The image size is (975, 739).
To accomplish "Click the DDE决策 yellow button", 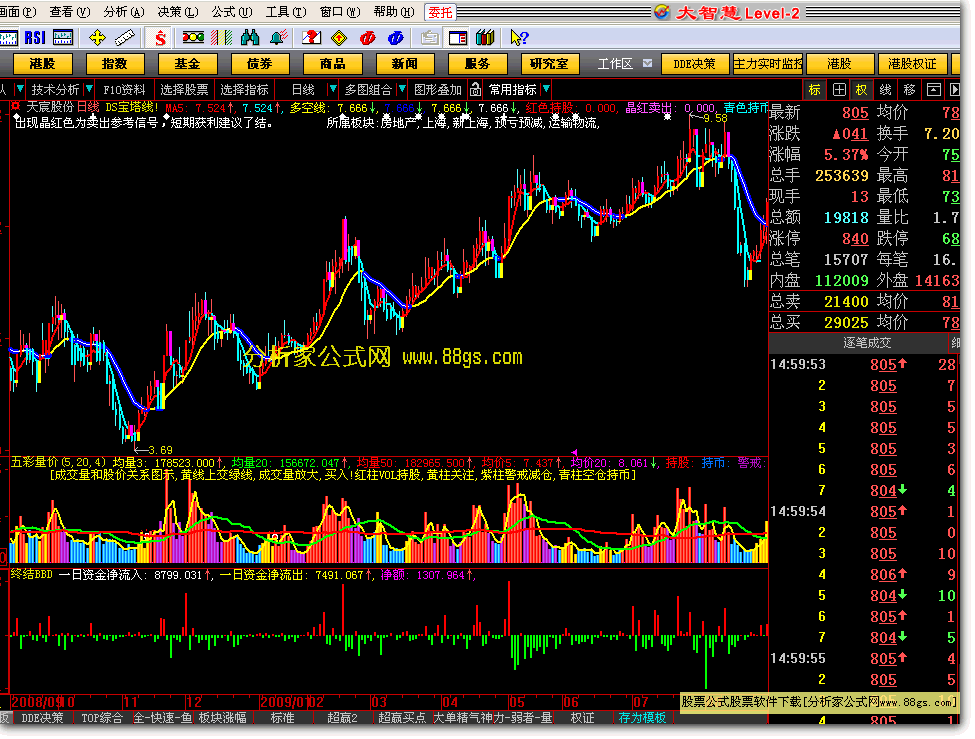I will tap(695, 63).
